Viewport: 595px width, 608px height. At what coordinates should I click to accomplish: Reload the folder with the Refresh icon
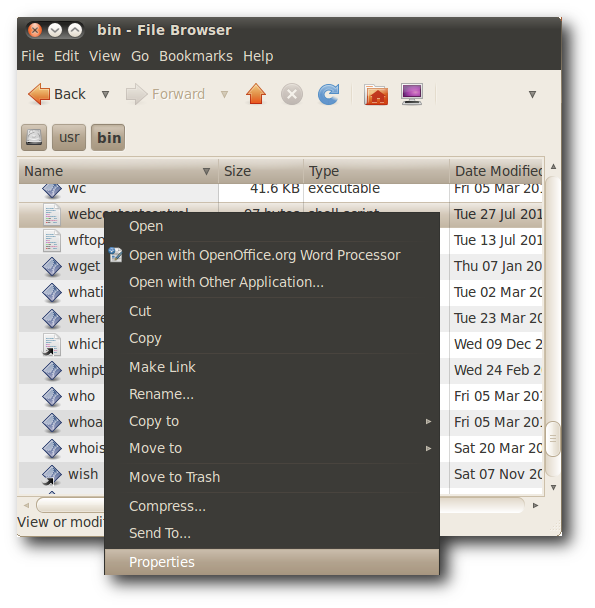tap(329, 94)
